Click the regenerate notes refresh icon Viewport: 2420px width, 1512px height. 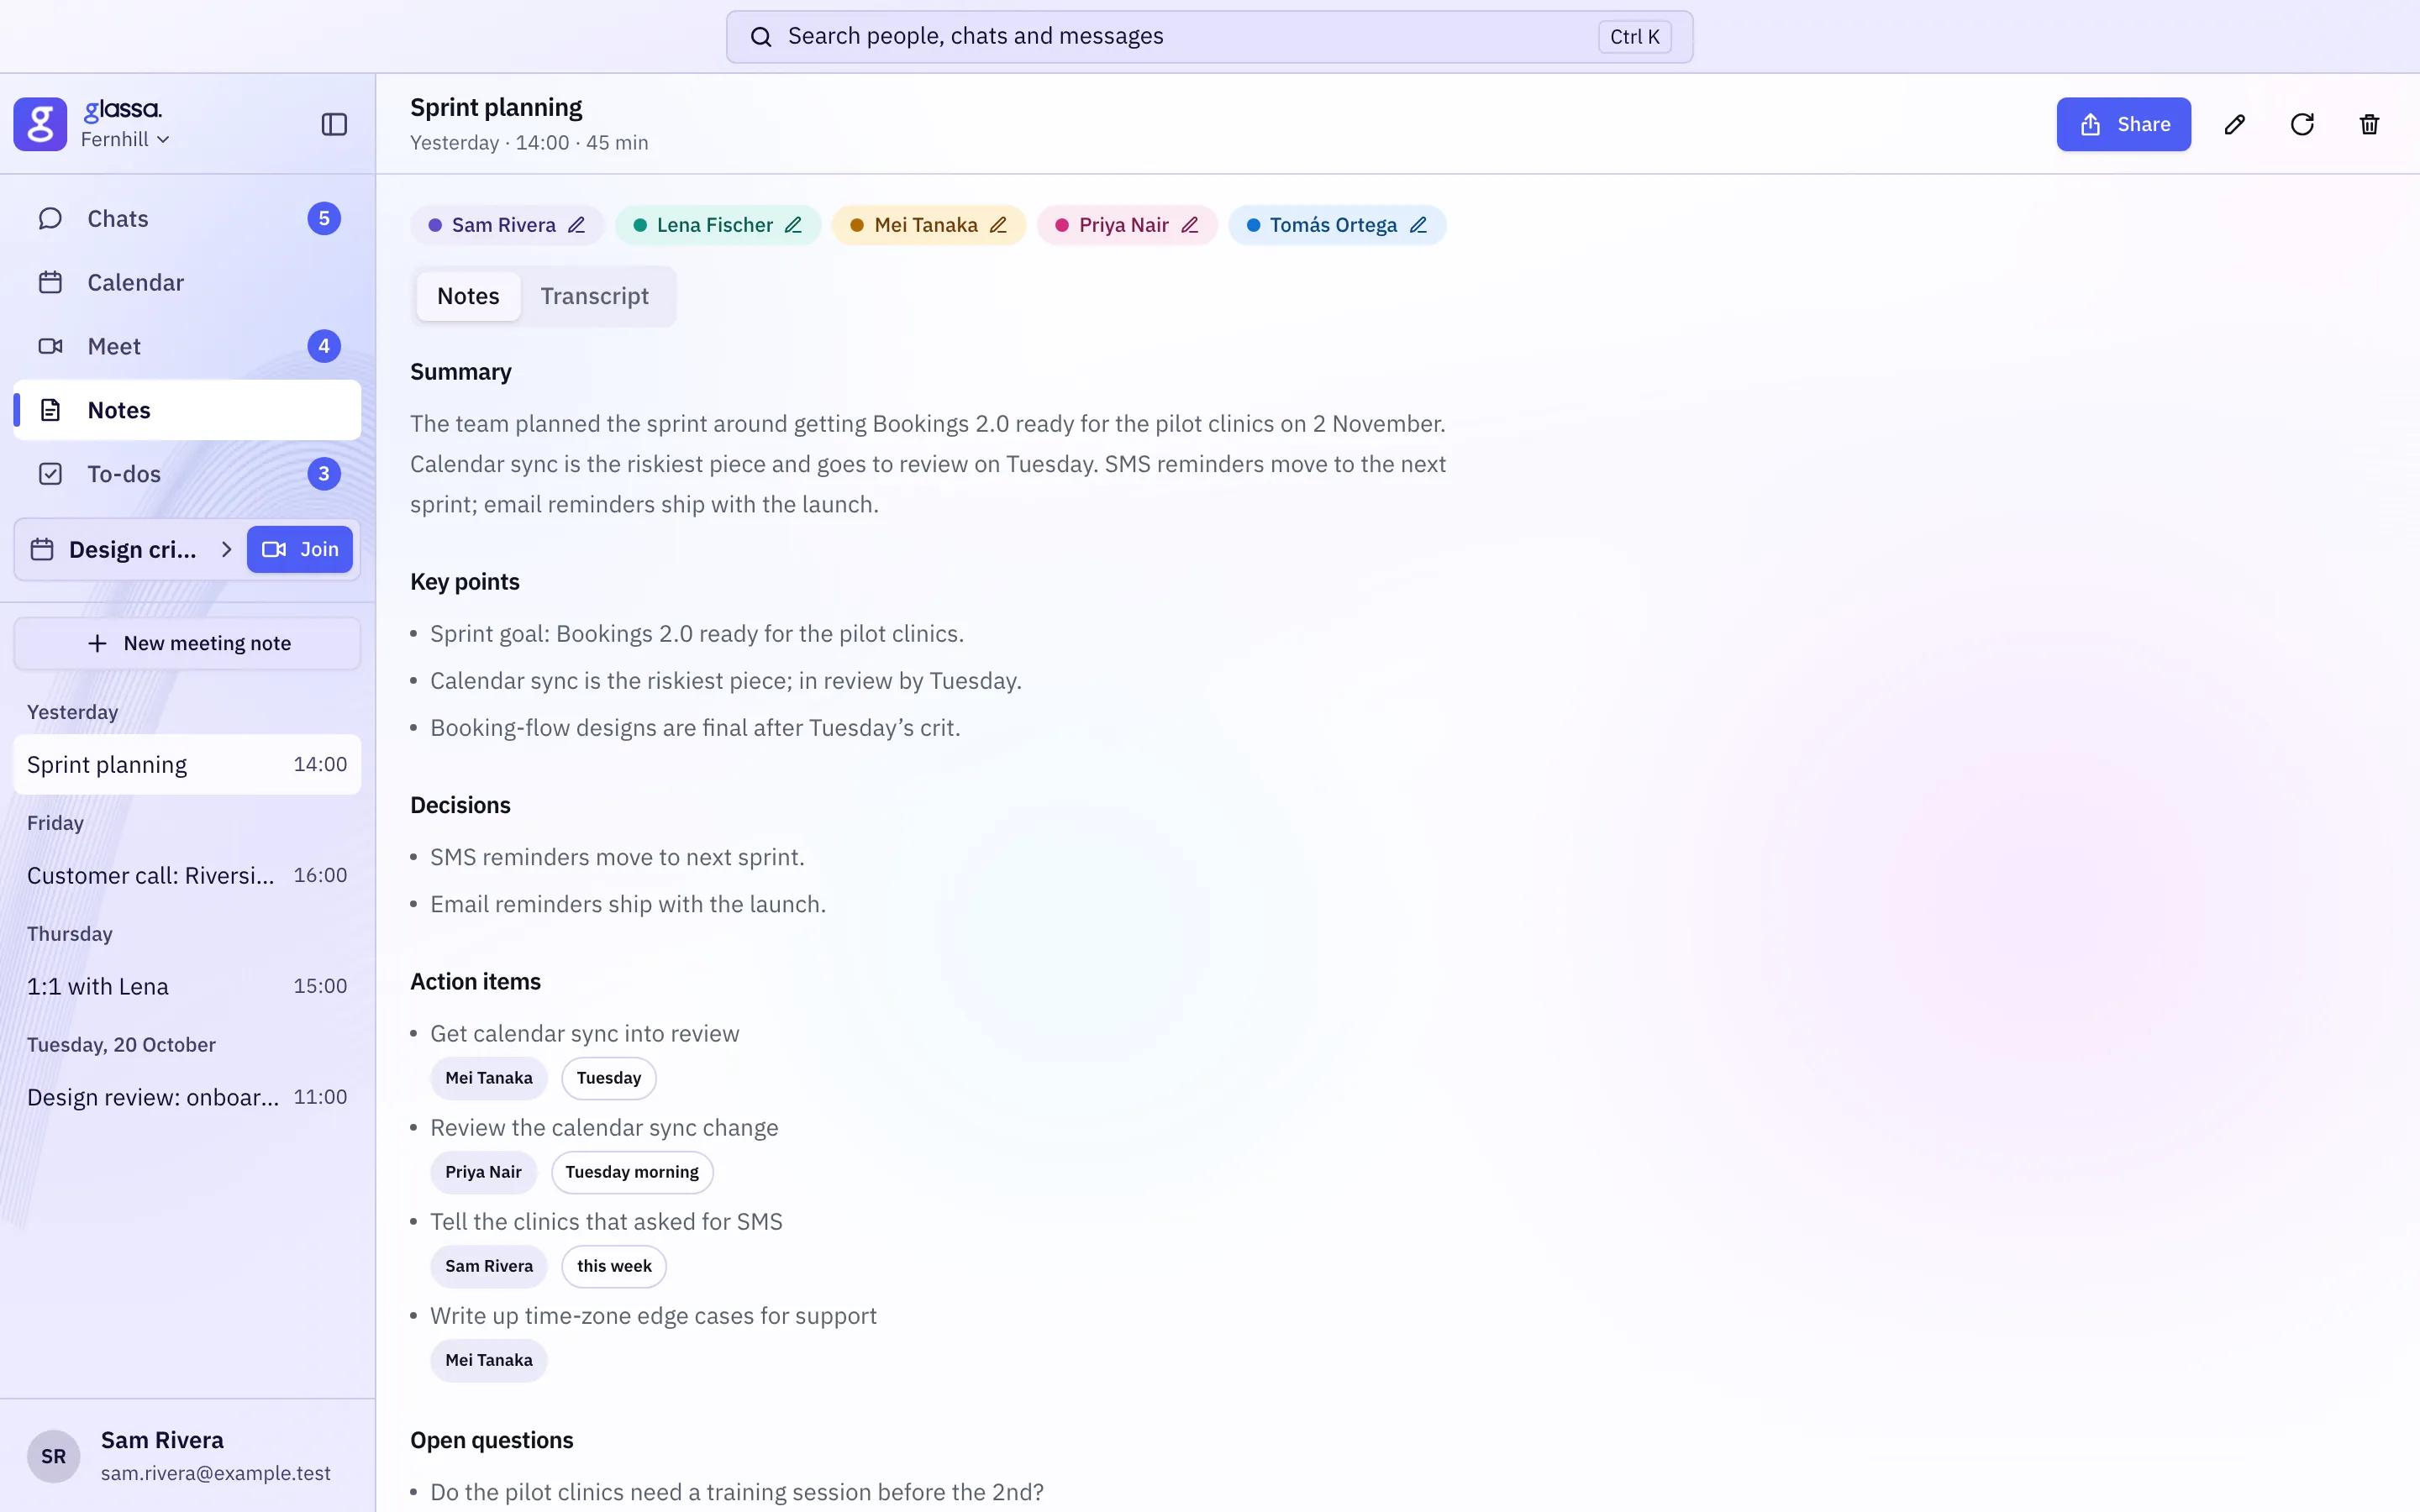click(x=2302, y=124)
